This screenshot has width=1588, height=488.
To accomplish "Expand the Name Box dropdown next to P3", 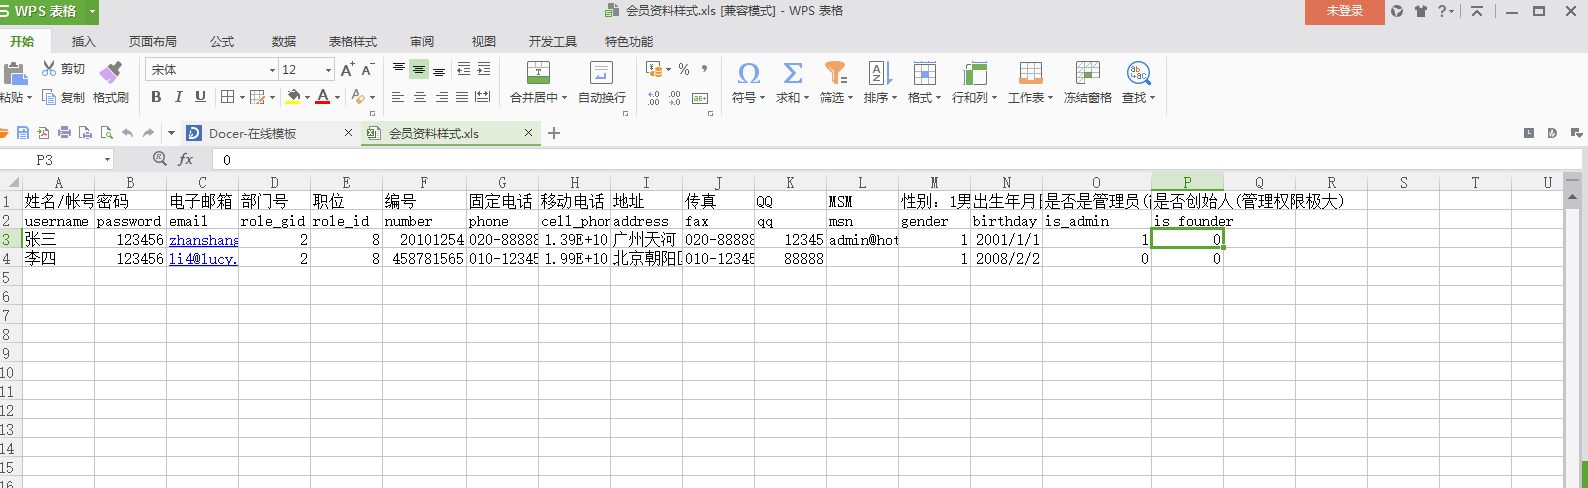I will (107, 160).
